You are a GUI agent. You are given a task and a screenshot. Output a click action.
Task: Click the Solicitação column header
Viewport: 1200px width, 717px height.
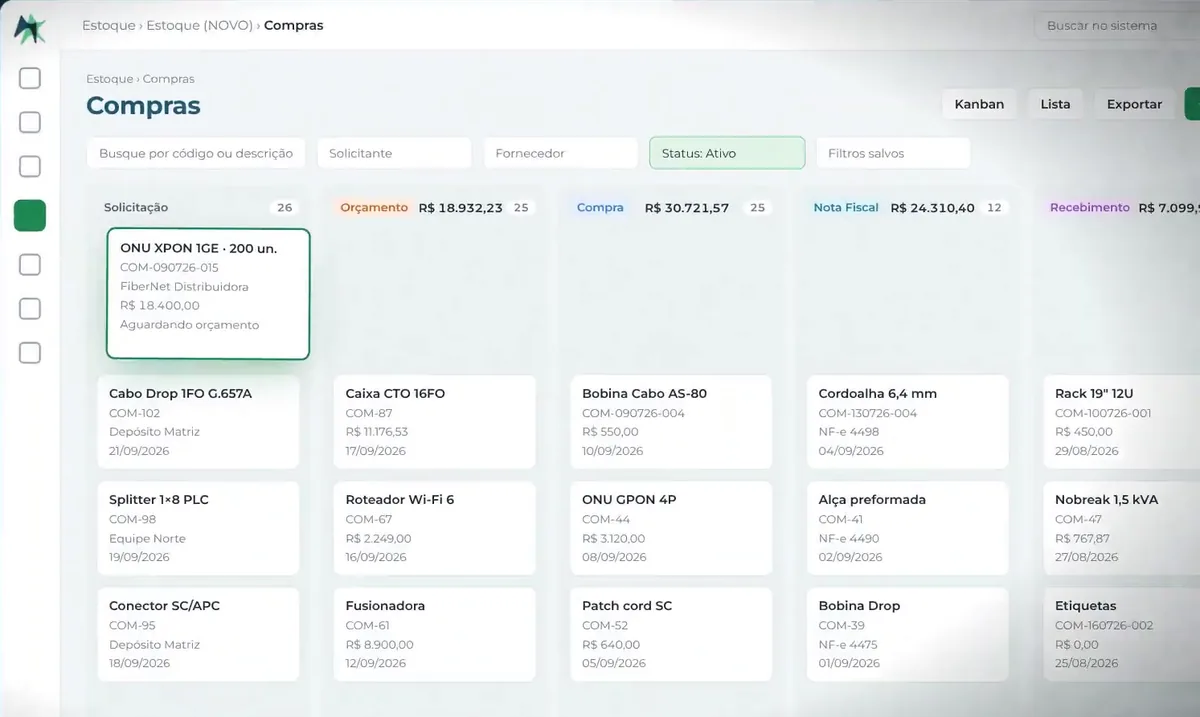pos(136,207)
